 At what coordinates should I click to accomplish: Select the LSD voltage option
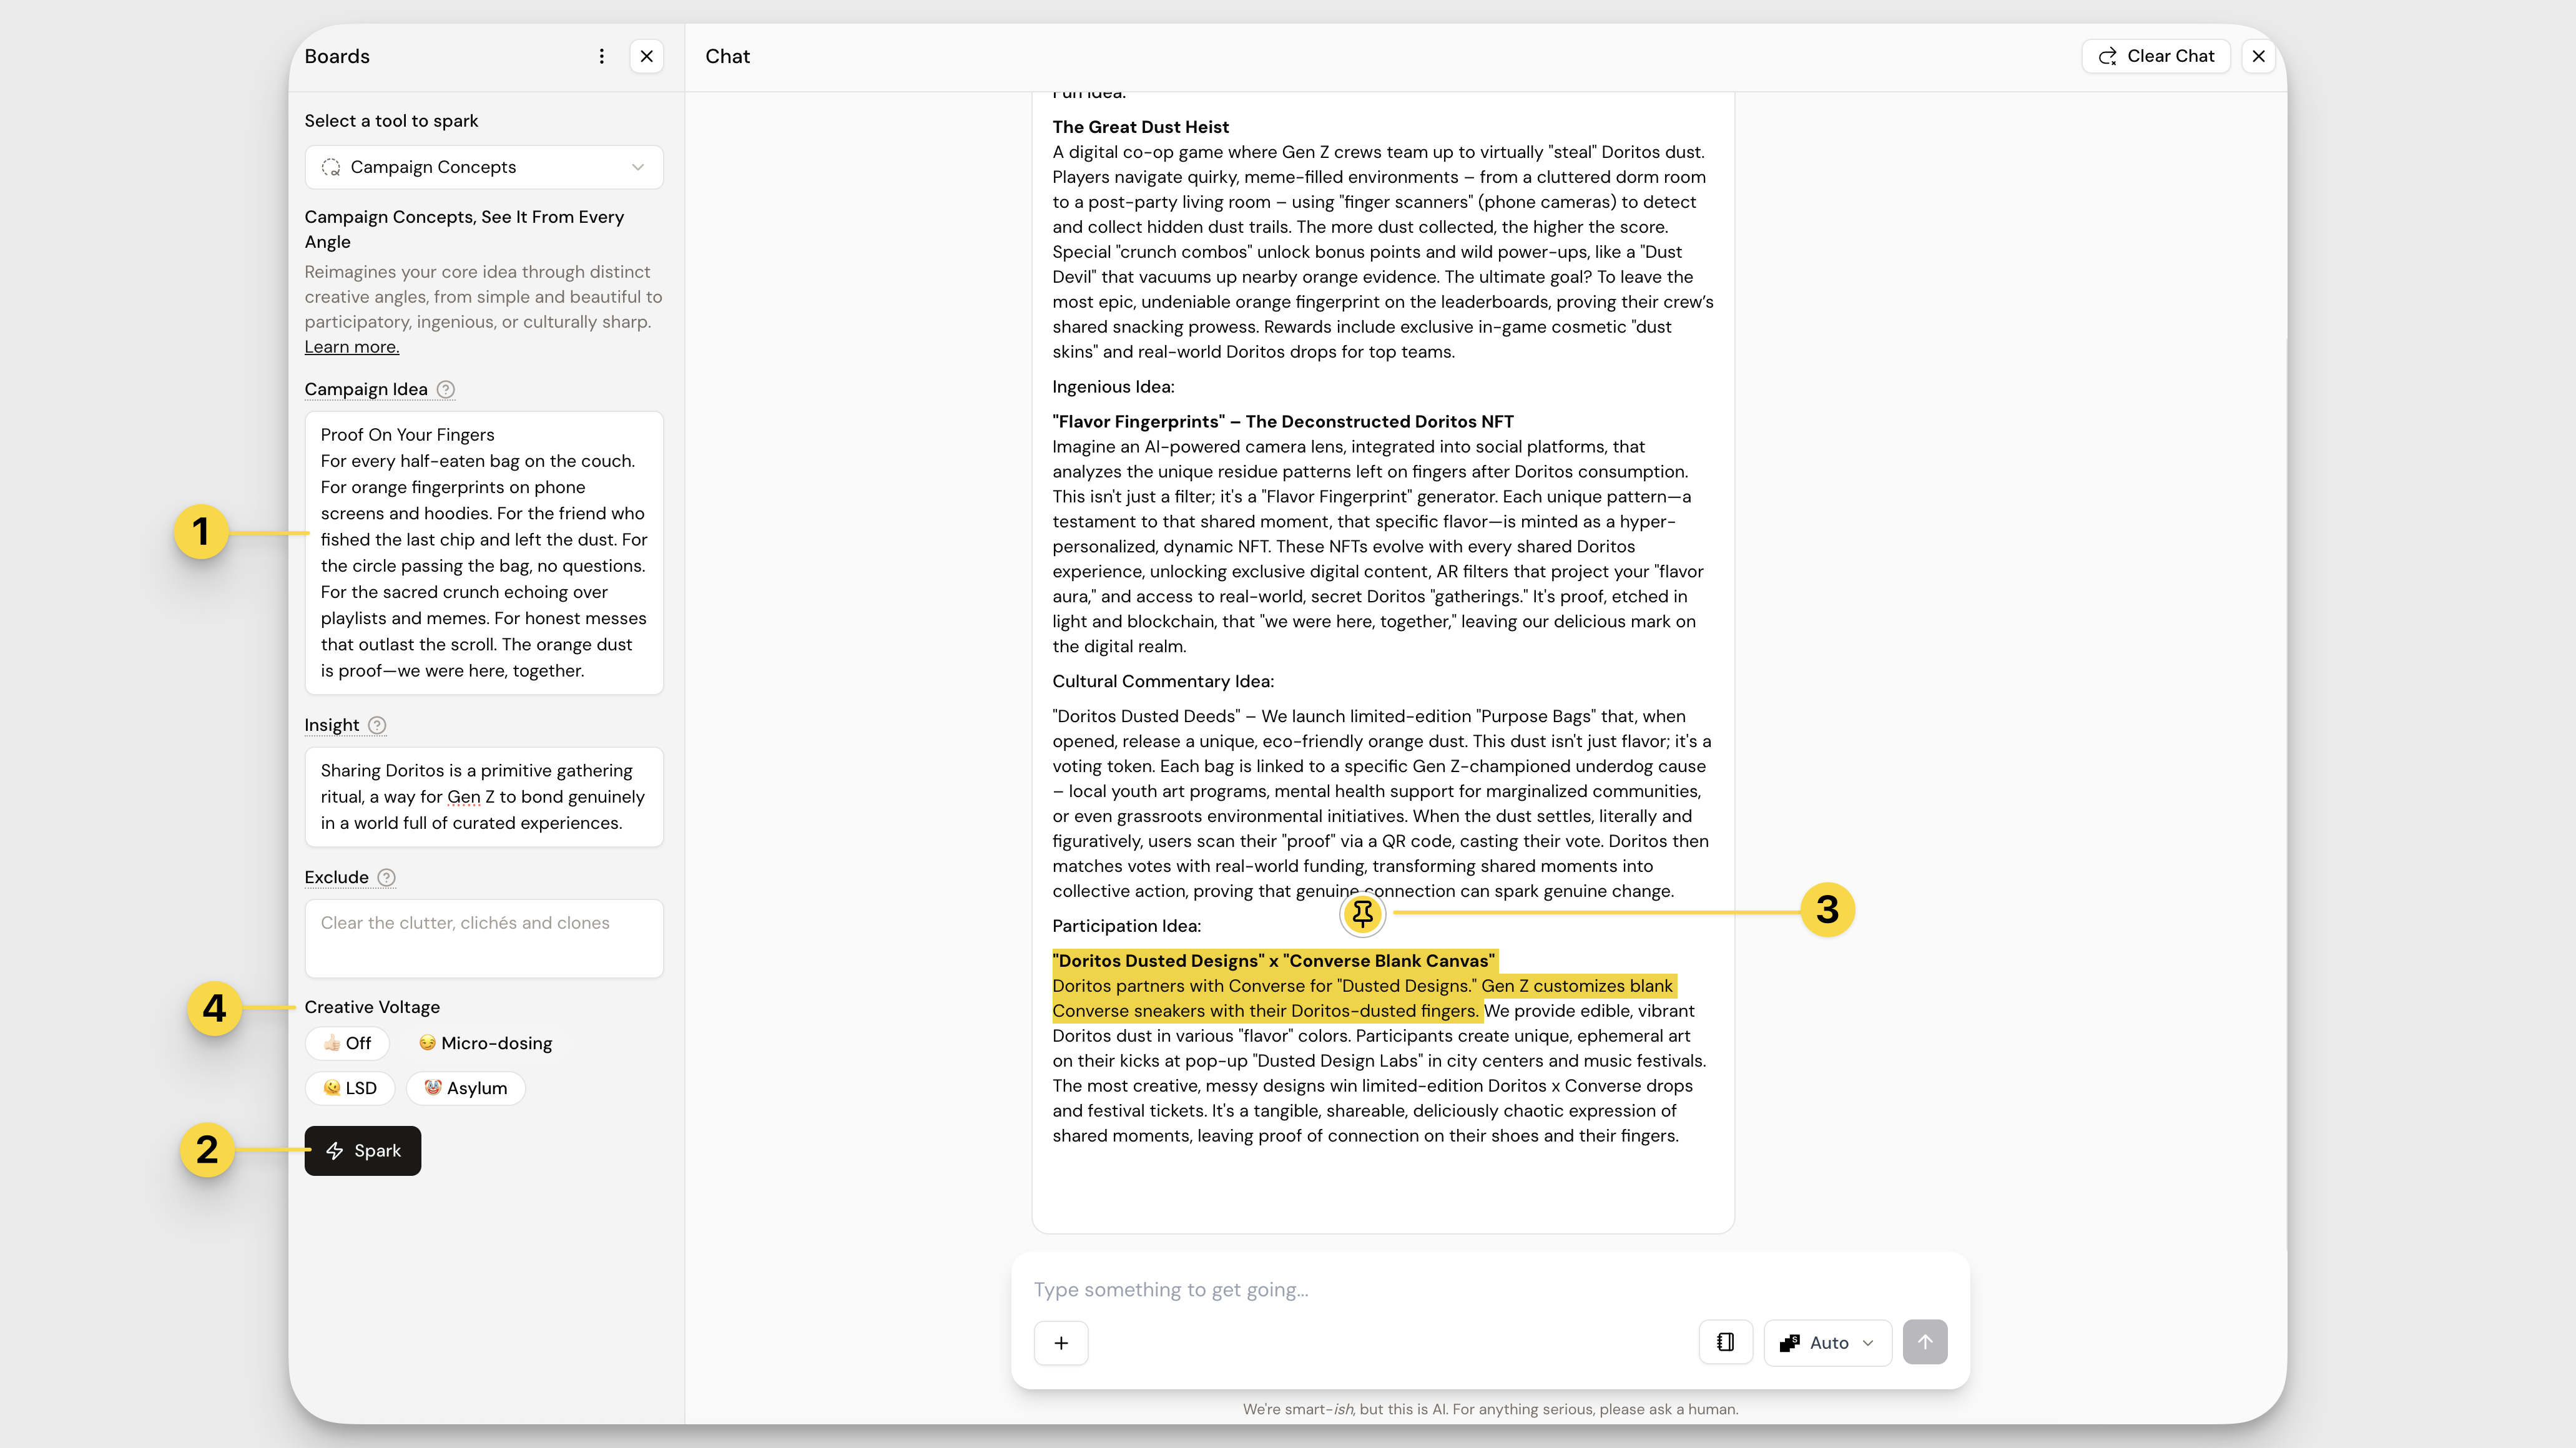click(x=350, y=1088)
